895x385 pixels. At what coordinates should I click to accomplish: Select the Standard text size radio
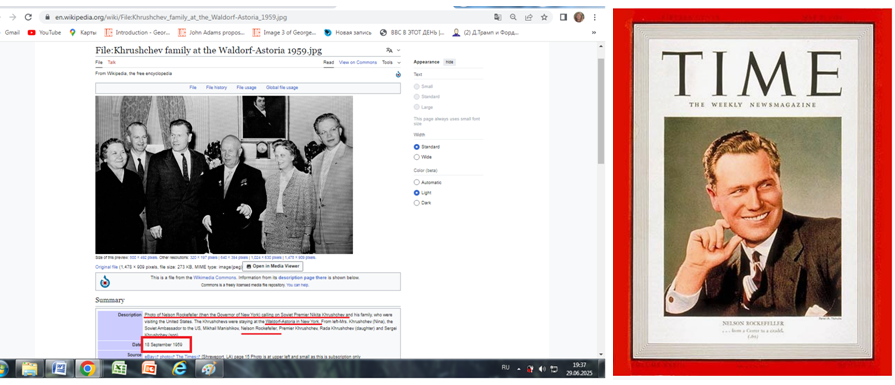[417, 97]
